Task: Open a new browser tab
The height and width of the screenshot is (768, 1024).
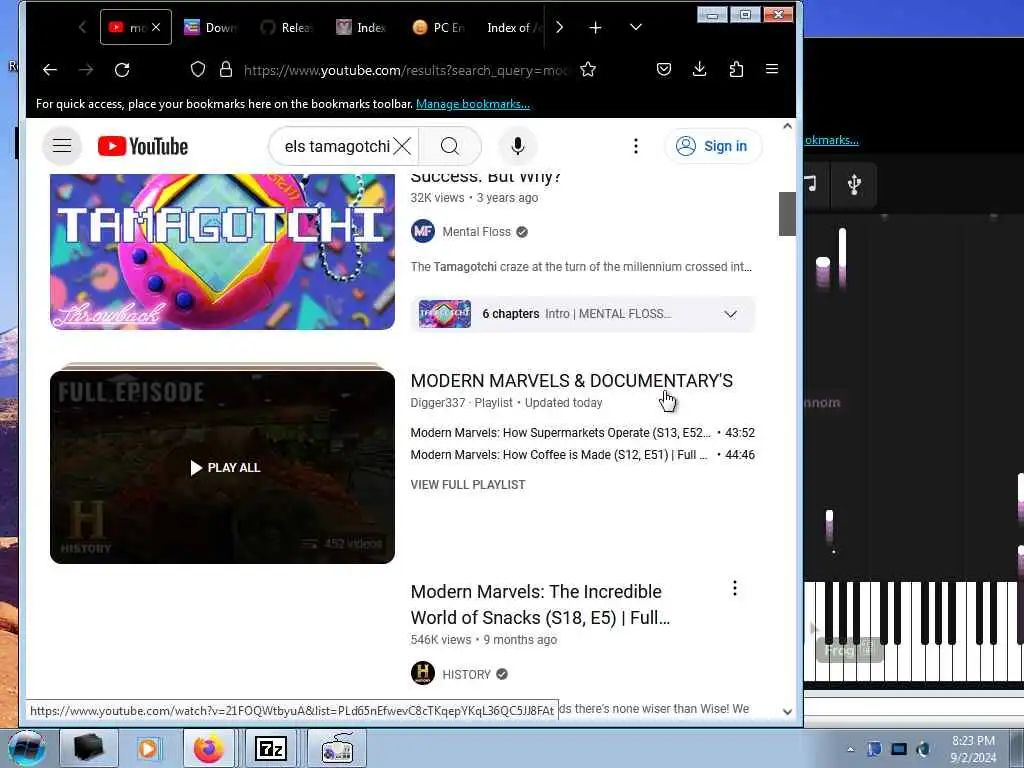Action: [x=595, y=27]
